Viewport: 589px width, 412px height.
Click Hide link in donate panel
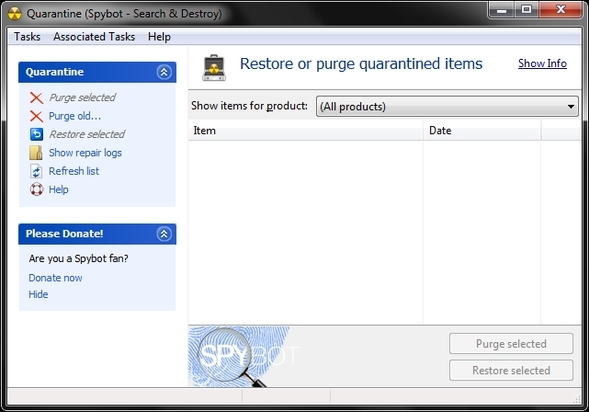click(x=38, y=294)
